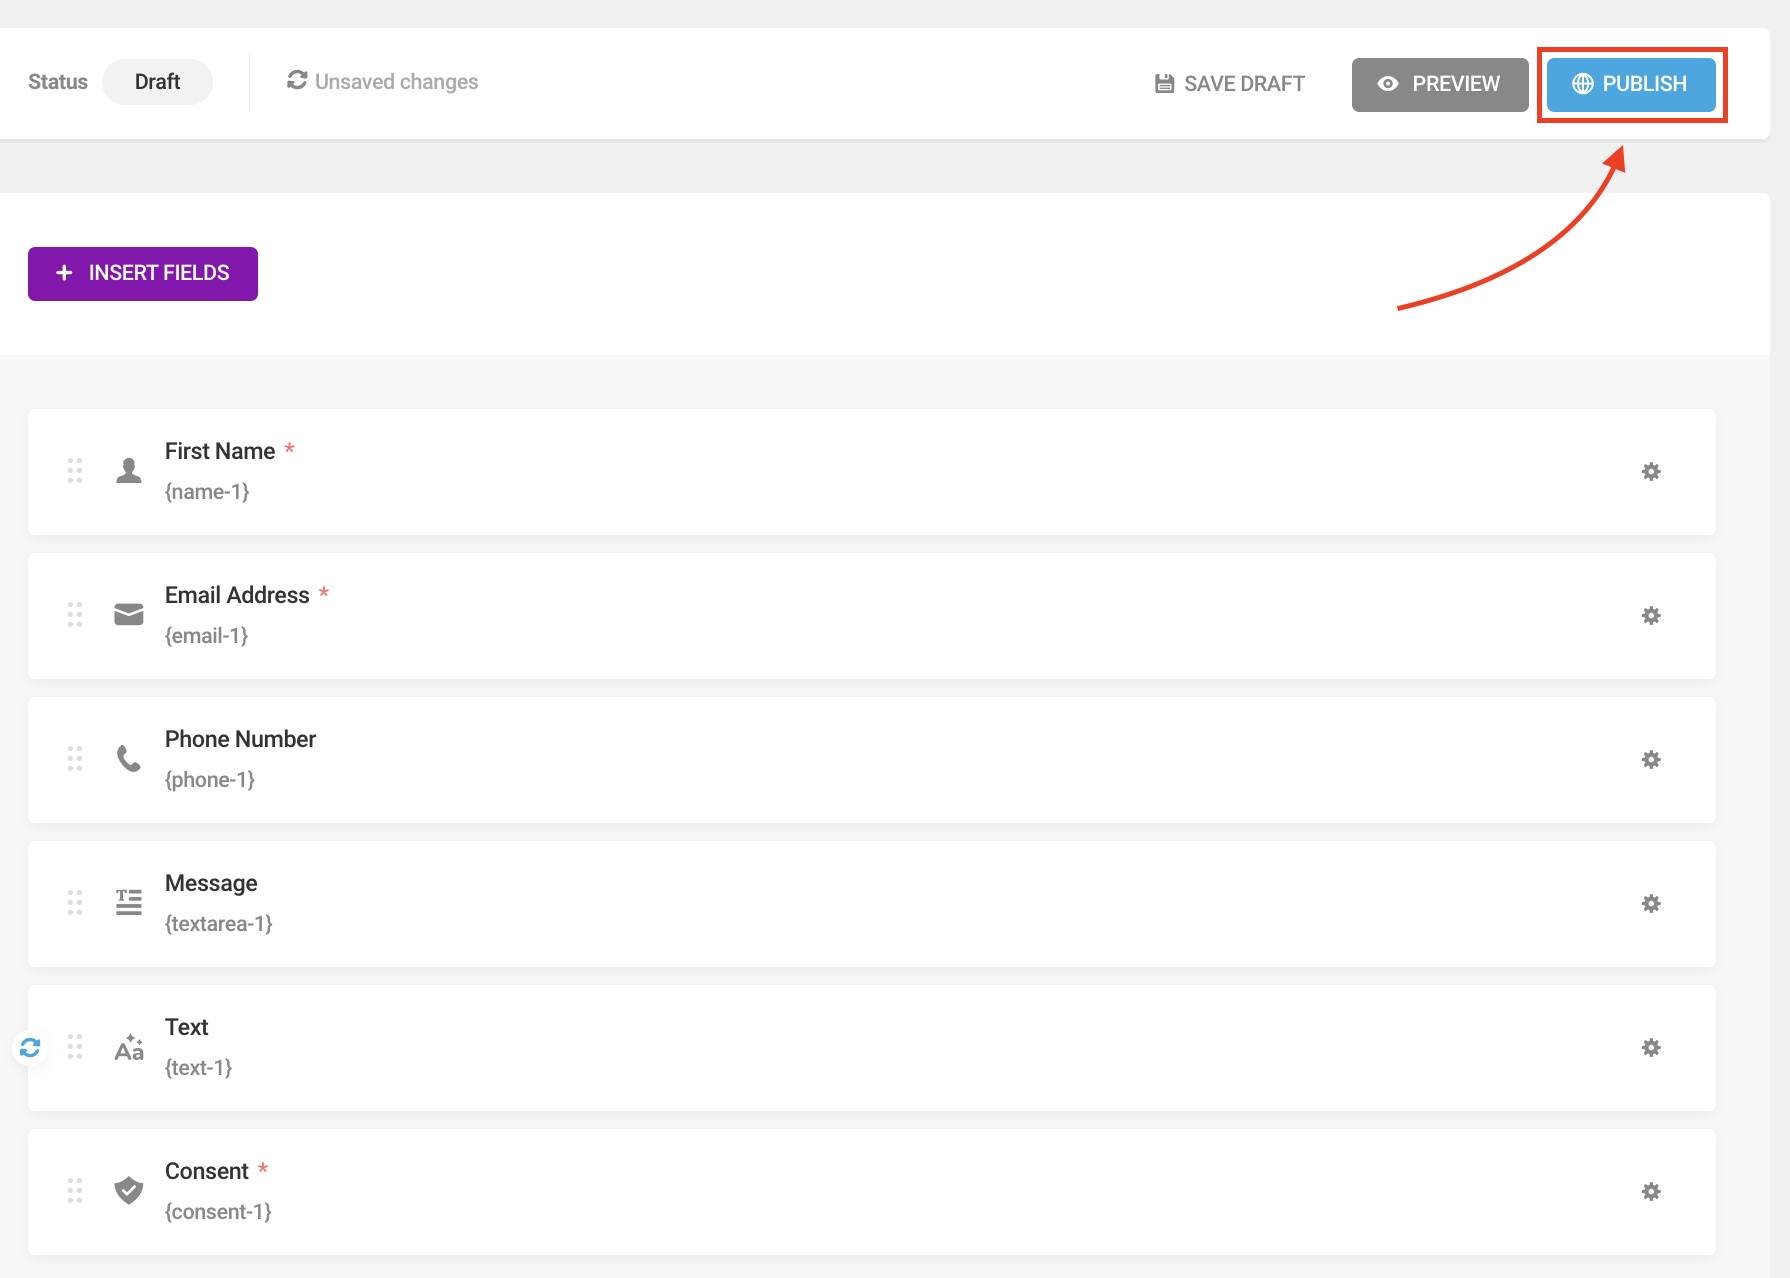
Task: Open a form Preview
Action: point(1440,84)
